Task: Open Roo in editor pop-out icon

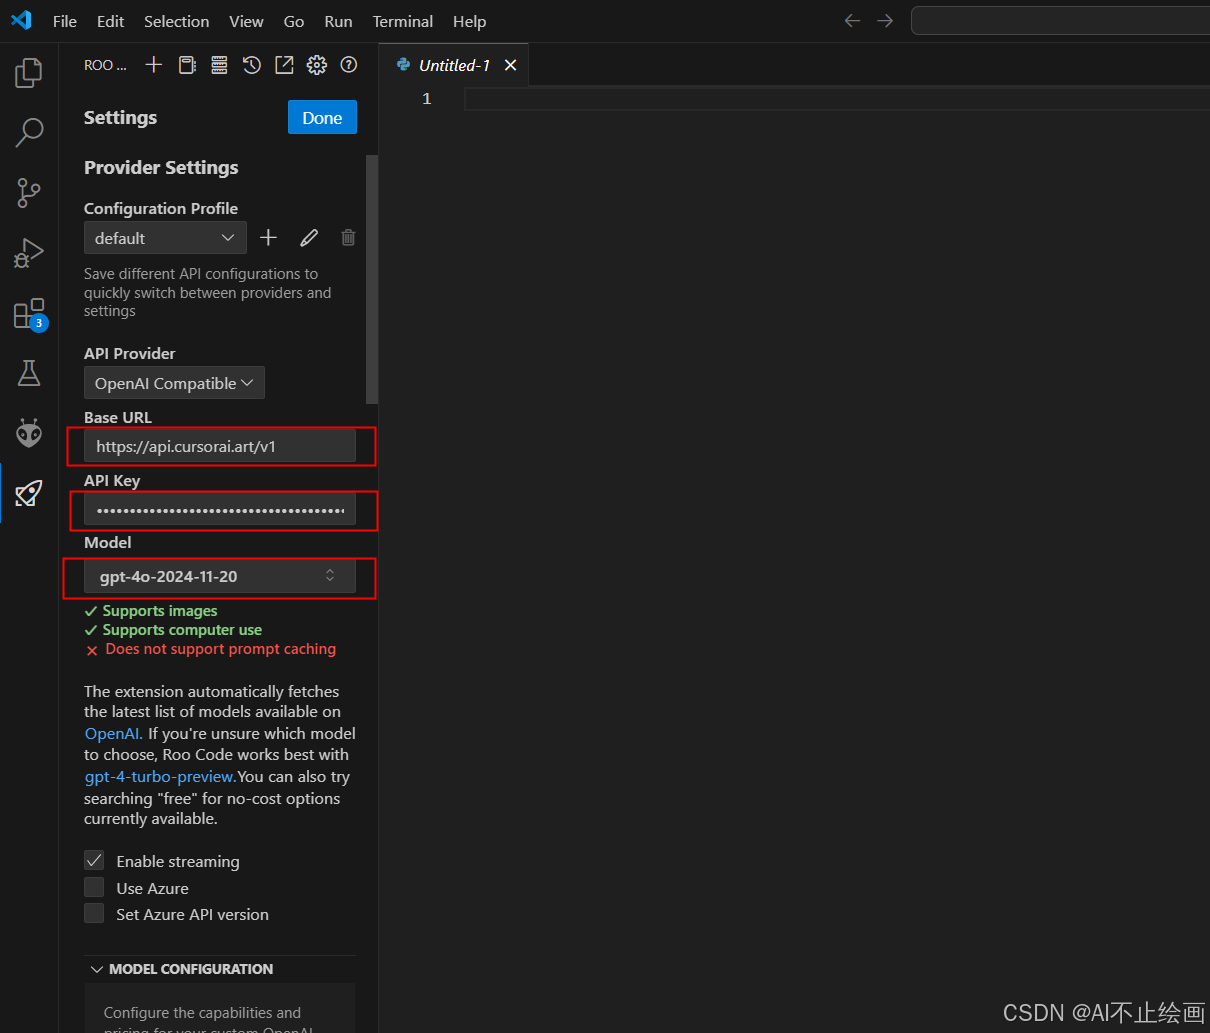Action: (284, 65)
